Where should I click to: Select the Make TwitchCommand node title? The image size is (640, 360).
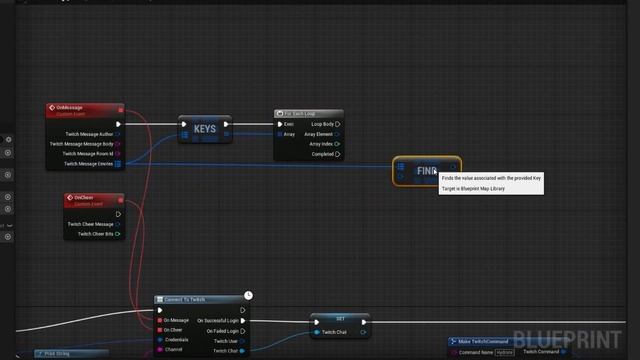pyautogui.click(x=483, y=341)
